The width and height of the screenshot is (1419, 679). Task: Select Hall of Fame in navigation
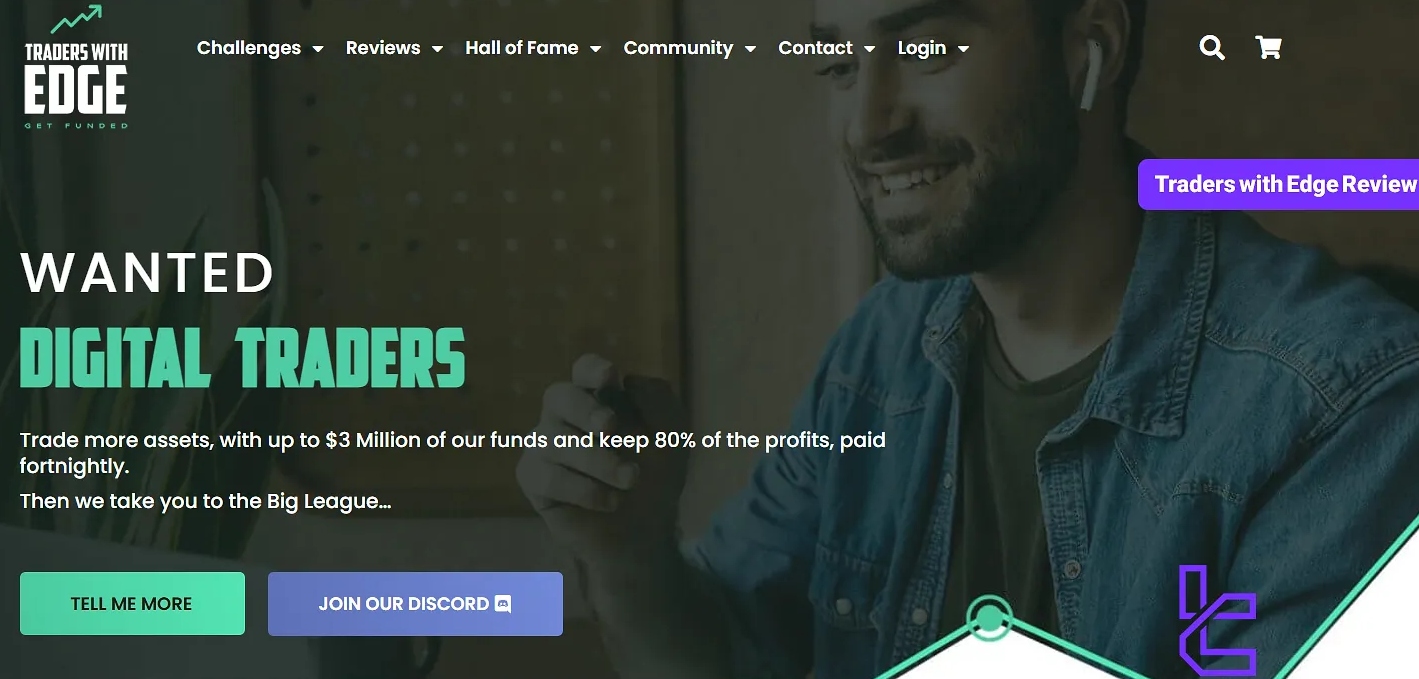[522, 48]
